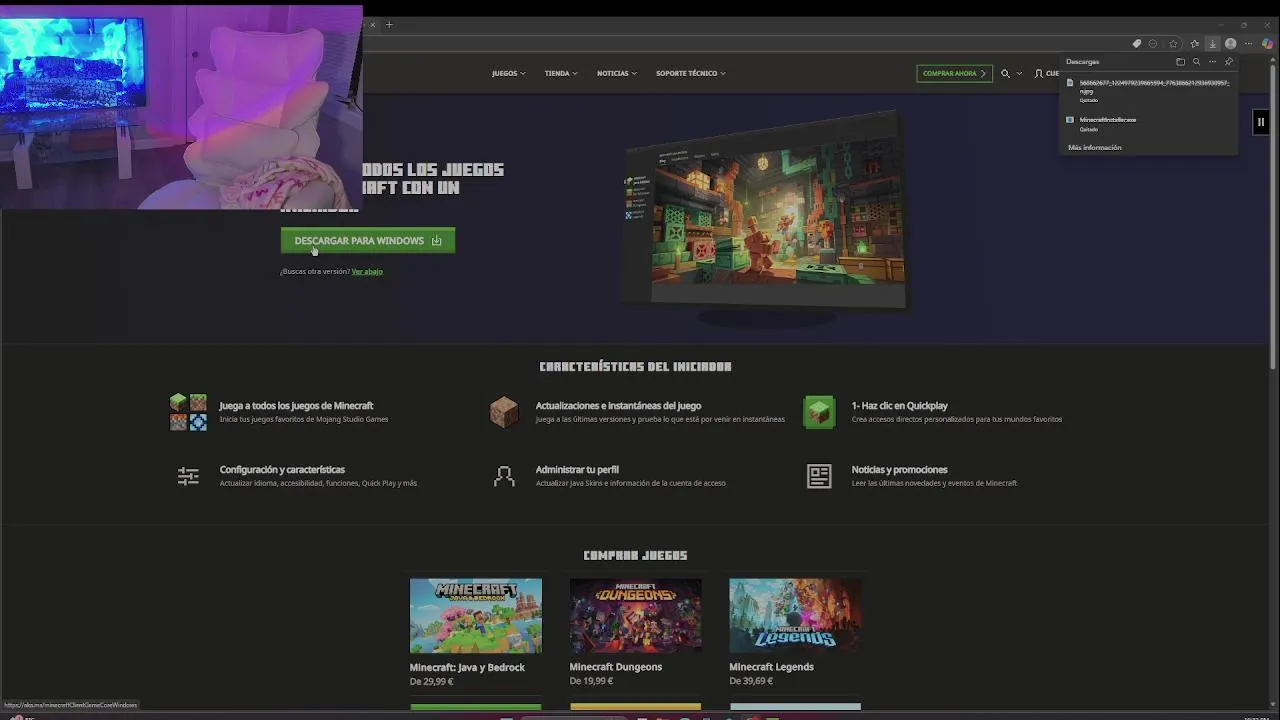Click the Minecraft game blocks icon

pyautogui.click(x=188, y=412)
